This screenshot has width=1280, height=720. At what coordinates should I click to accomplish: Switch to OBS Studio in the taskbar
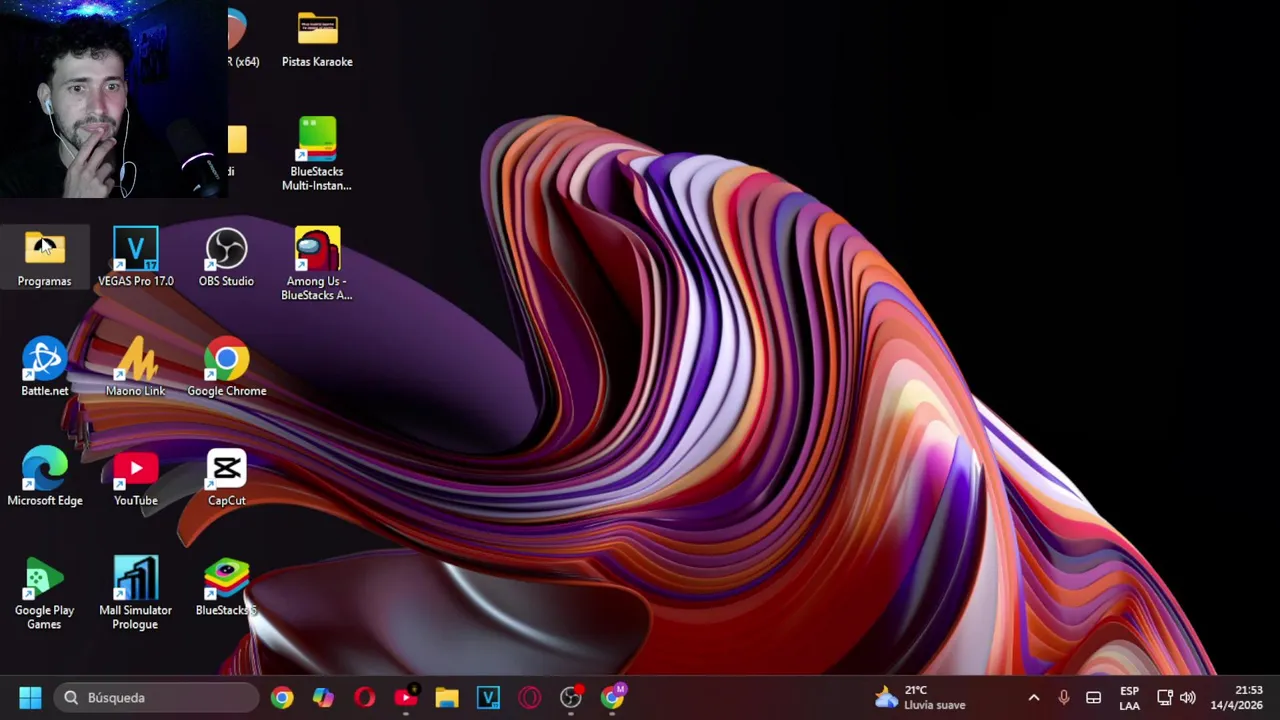pos(571,697)
